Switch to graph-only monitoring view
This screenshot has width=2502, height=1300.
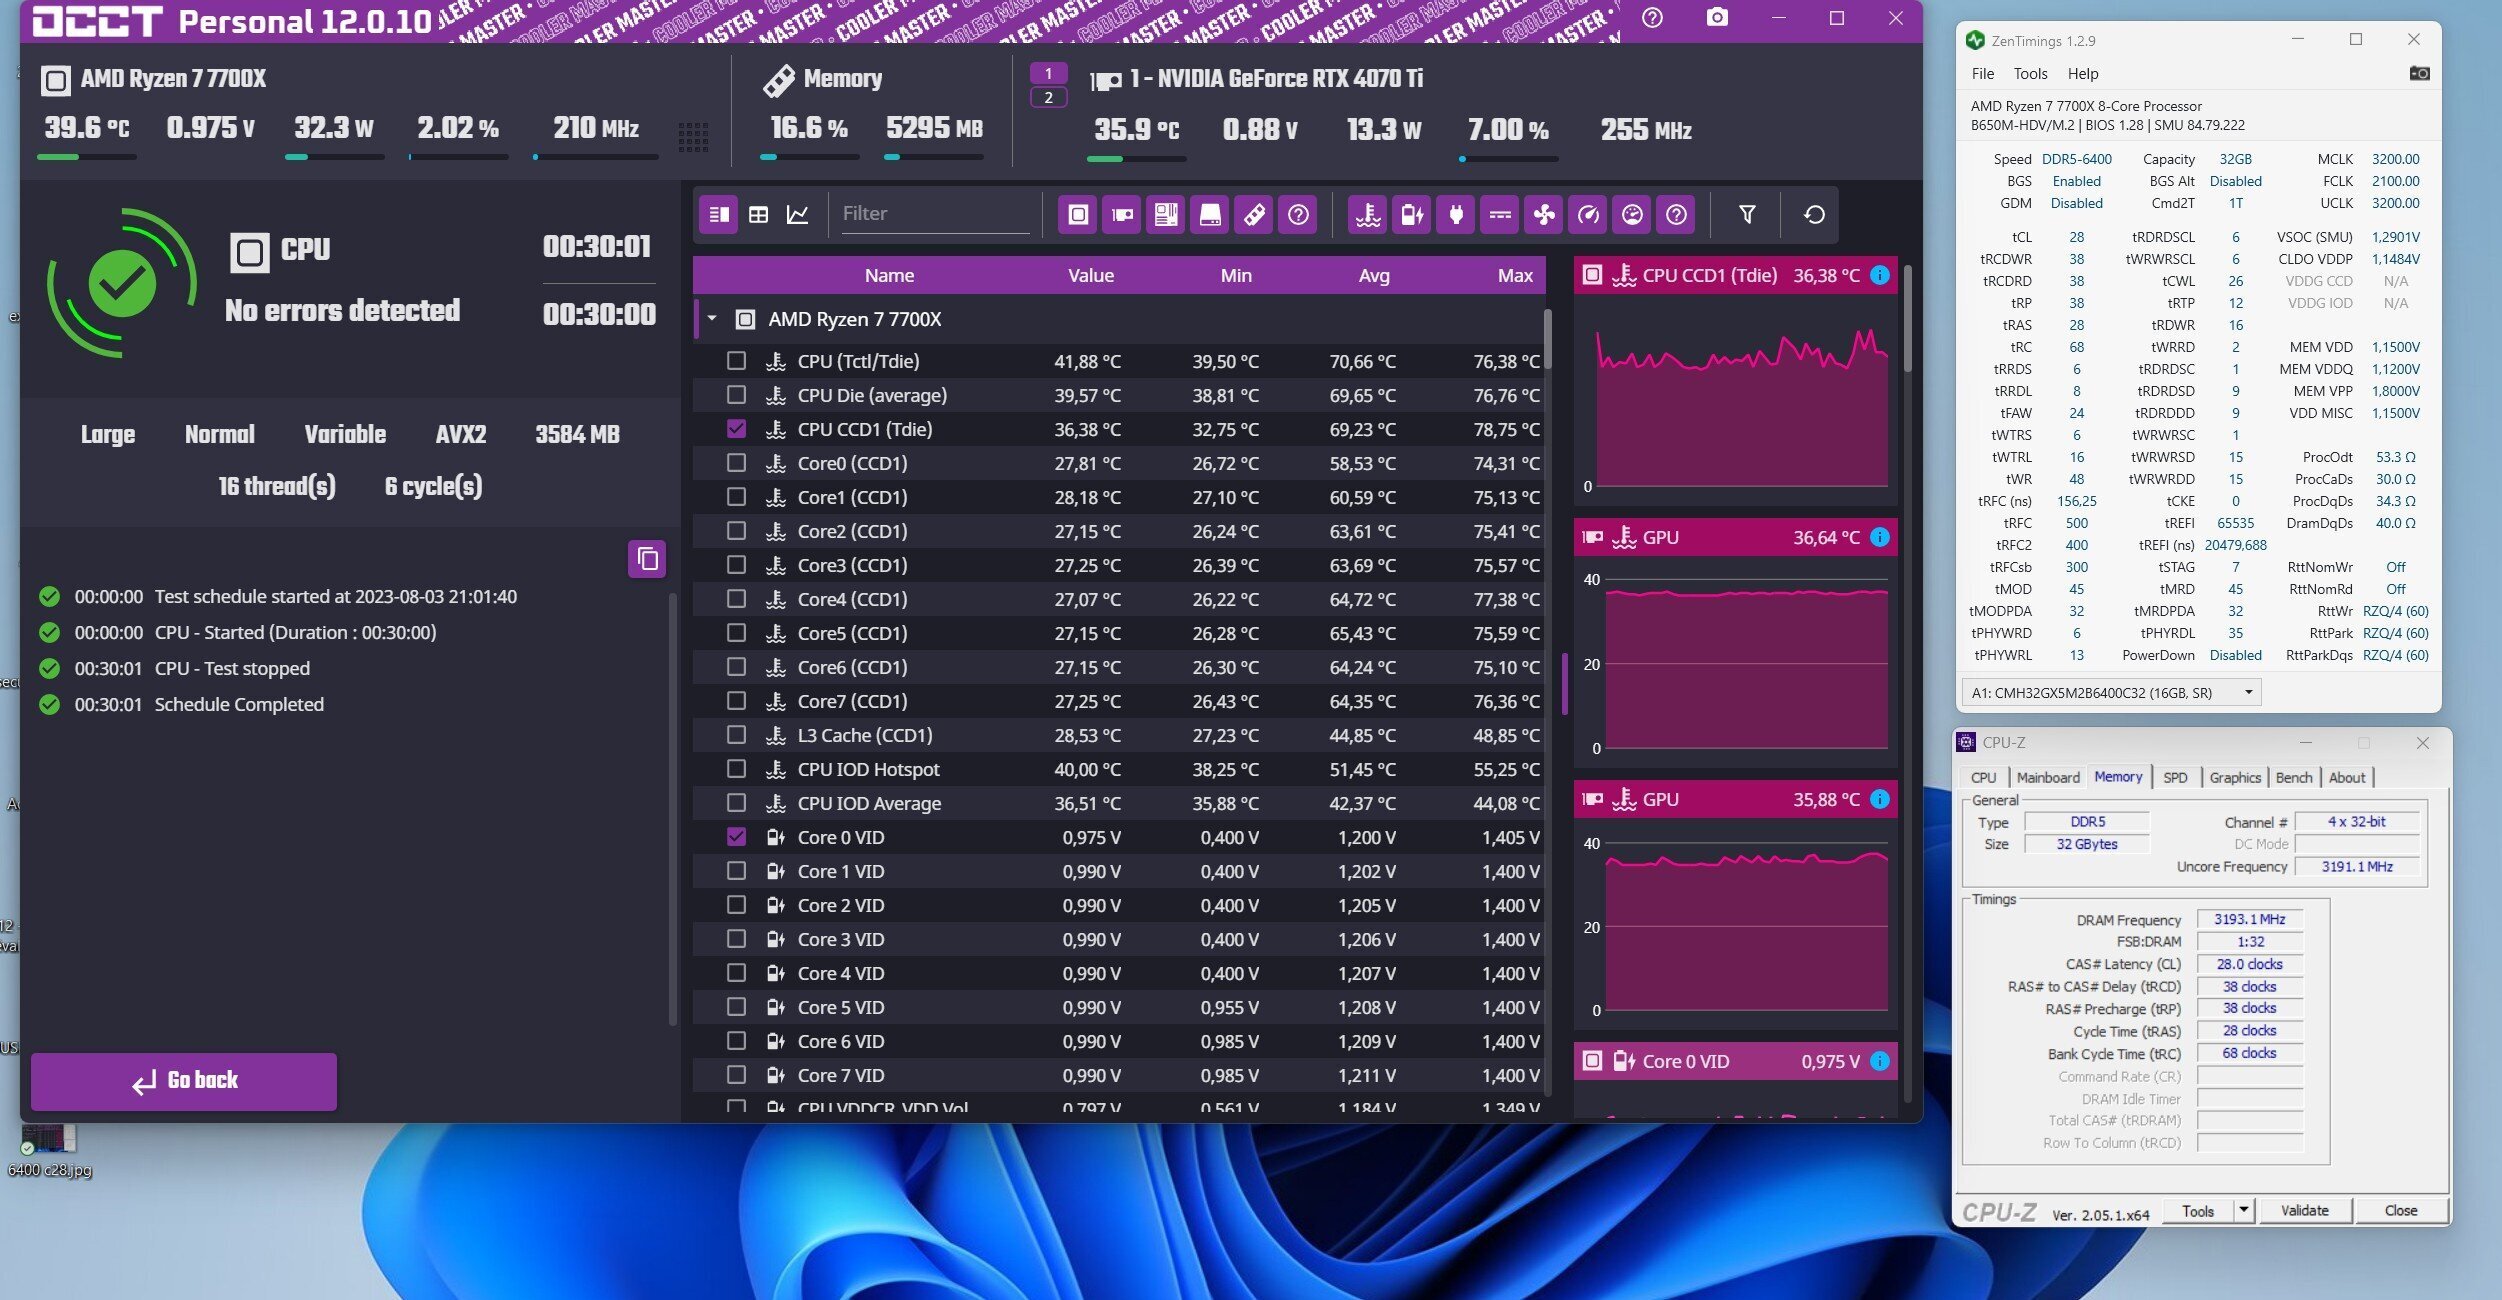tap(798, 214)
